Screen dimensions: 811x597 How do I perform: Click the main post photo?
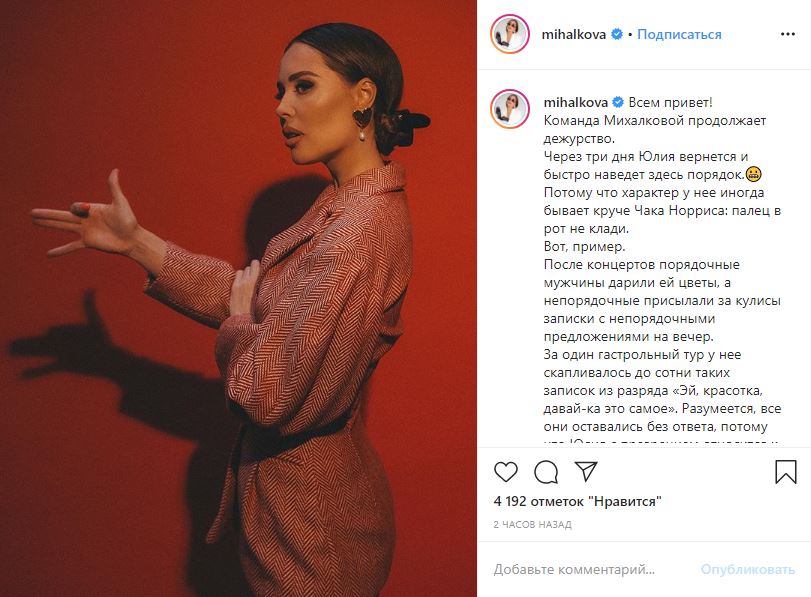coord(238,298)
